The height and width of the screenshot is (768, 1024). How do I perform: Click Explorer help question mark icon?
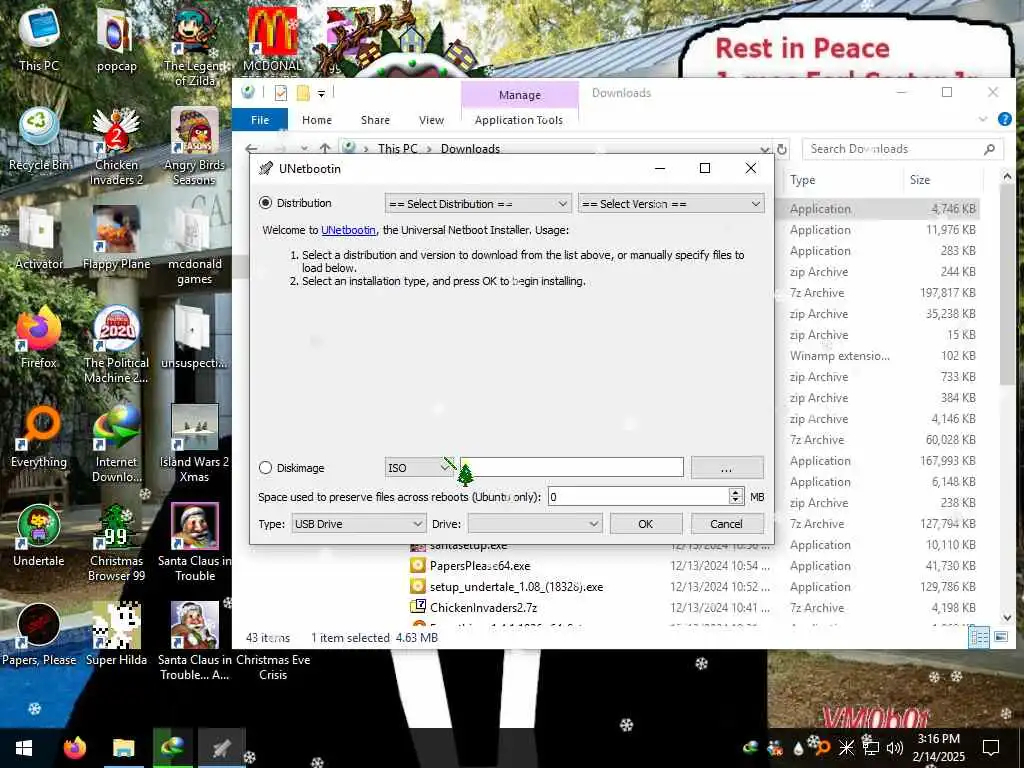(x=1004, y=119)
